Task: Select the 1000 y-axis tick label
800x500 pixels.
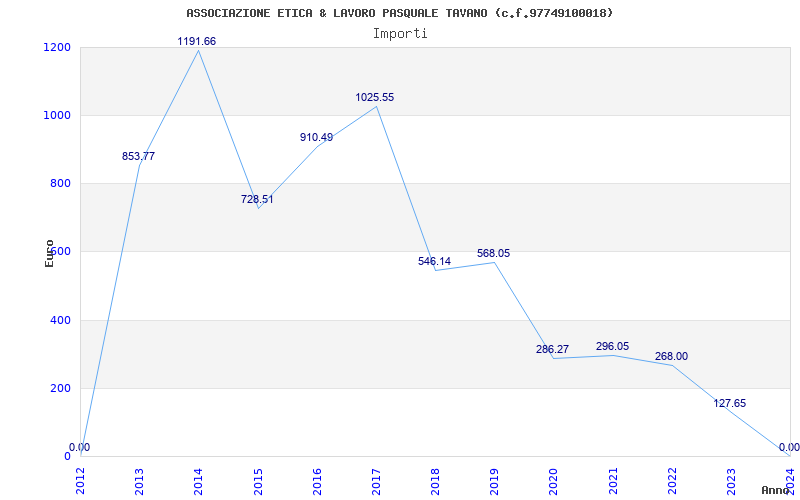Action: tap(56, 115)
